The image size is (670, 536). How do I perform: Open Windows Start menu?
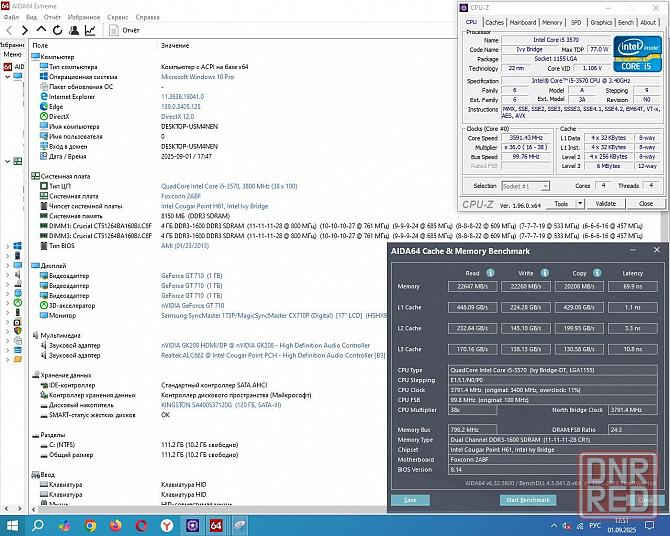click(x=13, y=524)
